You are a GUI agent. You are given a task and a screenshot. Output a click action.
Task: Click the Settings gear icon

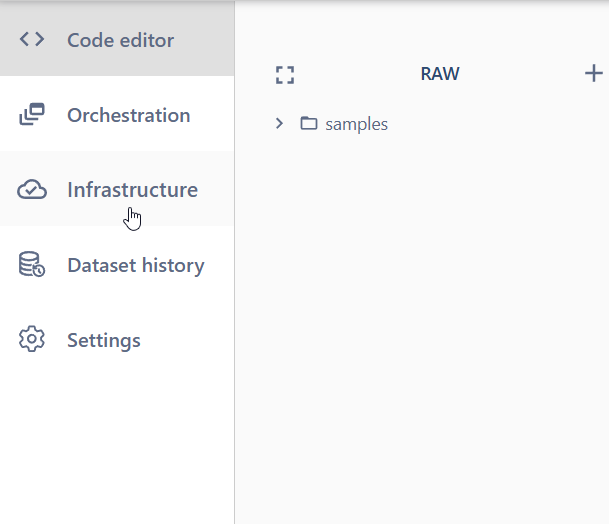(32, 339)
